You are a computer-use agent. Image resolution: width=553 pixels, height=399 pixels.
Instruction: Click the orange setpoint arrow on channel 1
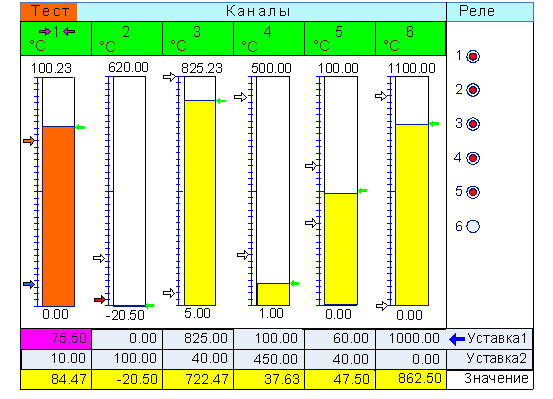[29, 141]
